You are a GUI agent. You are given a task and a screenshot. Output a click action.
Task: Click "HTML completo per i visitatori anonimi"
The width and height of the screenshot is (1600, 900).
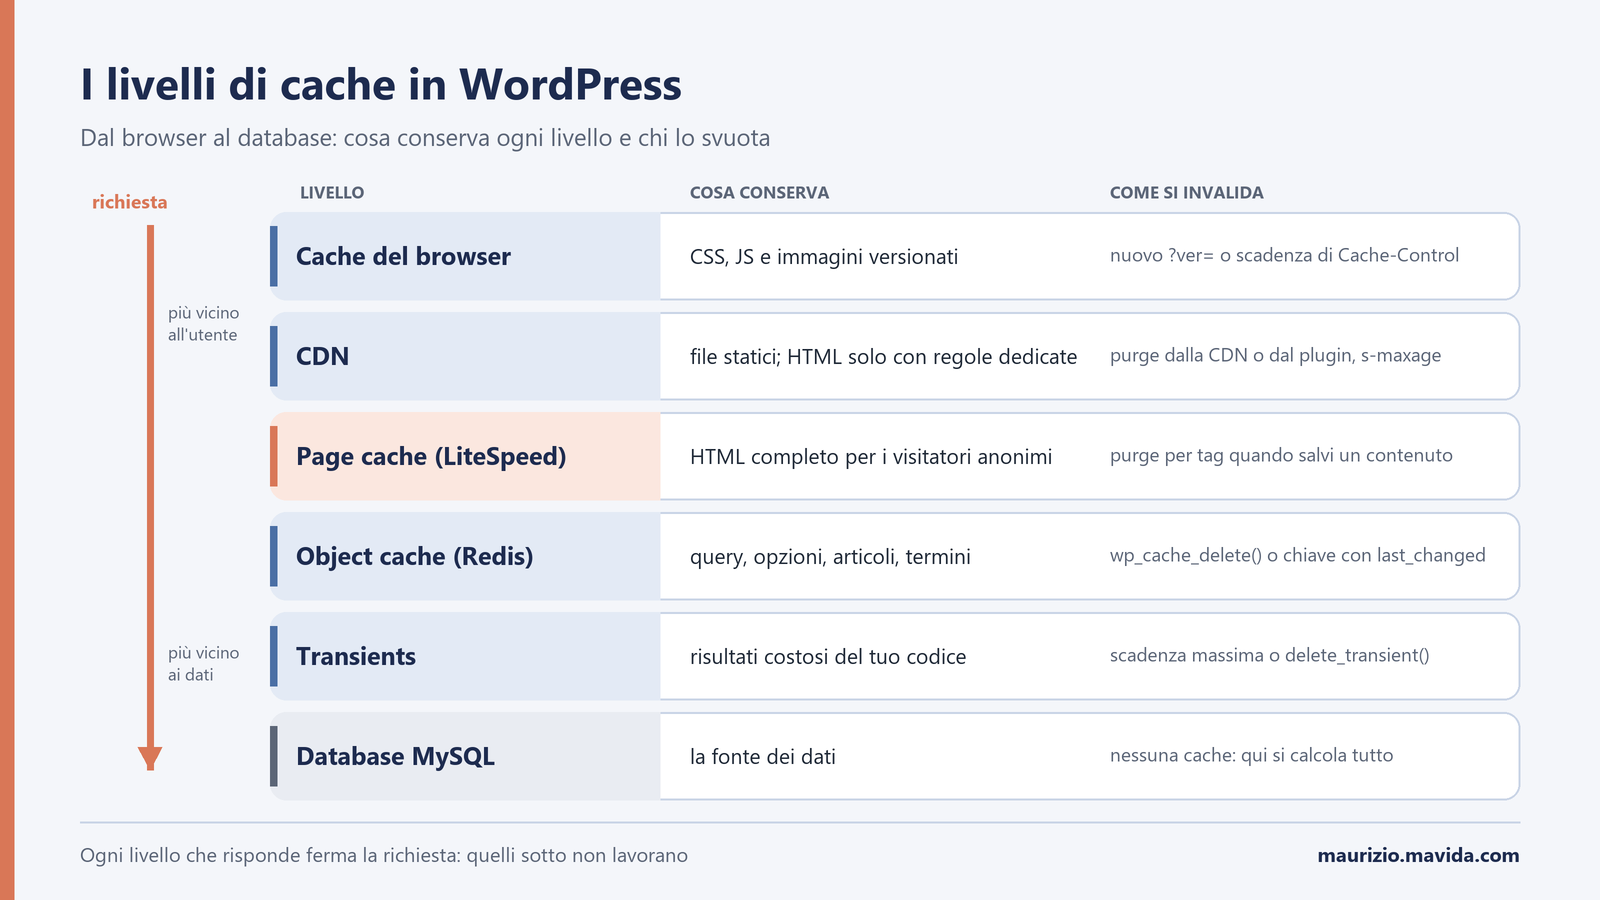pos(871,457)
